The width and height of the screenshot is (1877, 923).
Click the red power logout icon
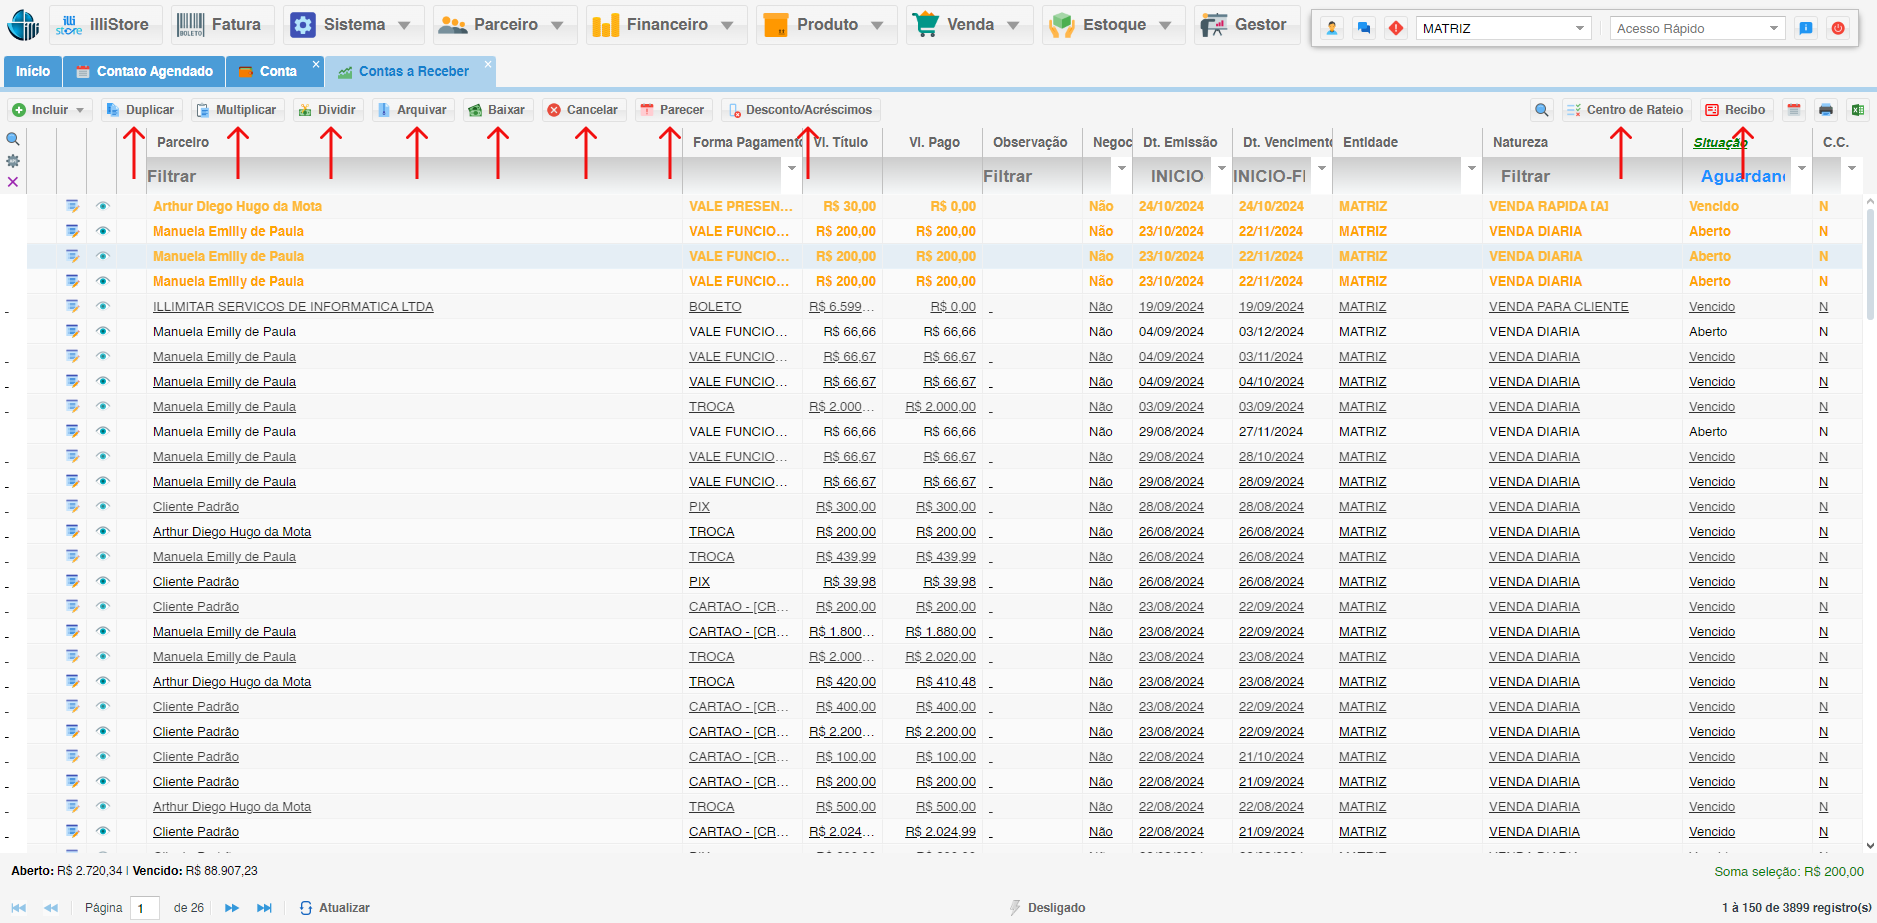1838,28
